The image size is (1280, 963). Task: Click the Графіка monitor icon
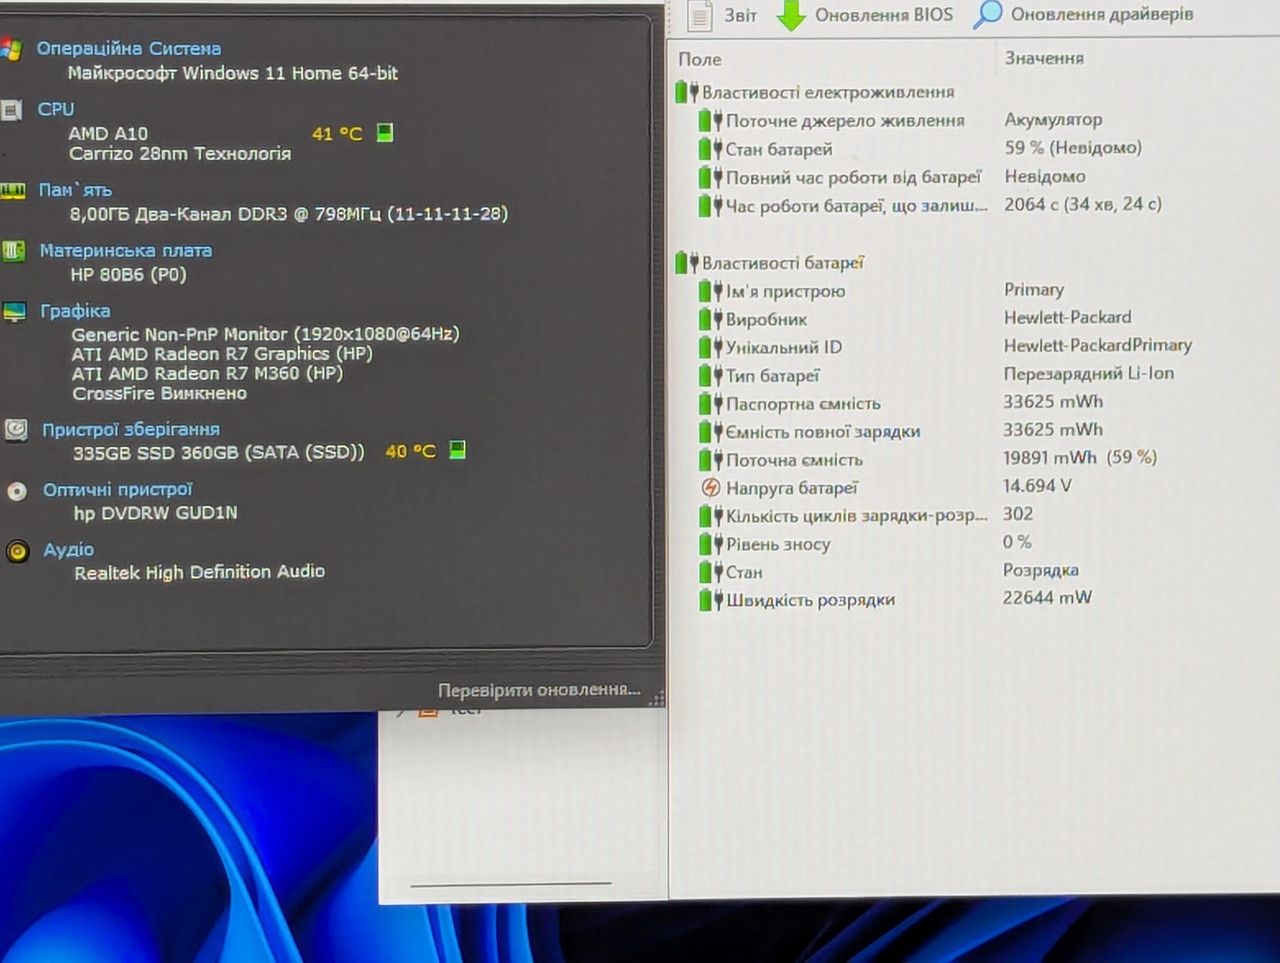(x=15, y=312)
